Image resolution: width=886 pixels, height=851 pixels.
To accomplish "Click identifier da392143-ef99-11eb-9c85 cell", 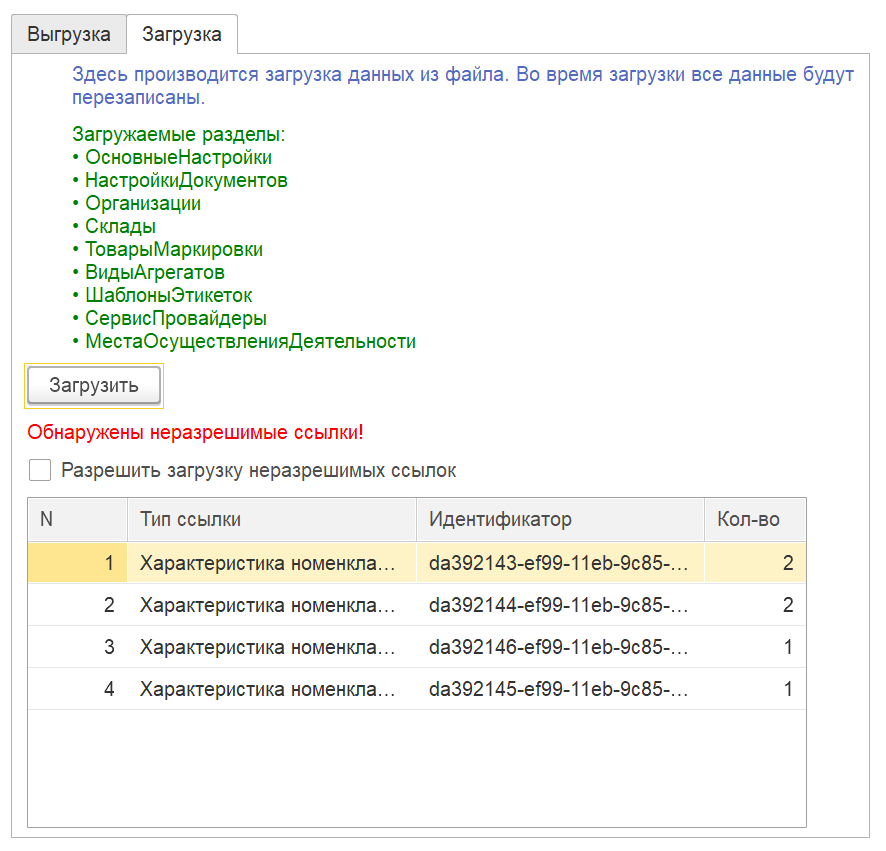I will point(561,563).
